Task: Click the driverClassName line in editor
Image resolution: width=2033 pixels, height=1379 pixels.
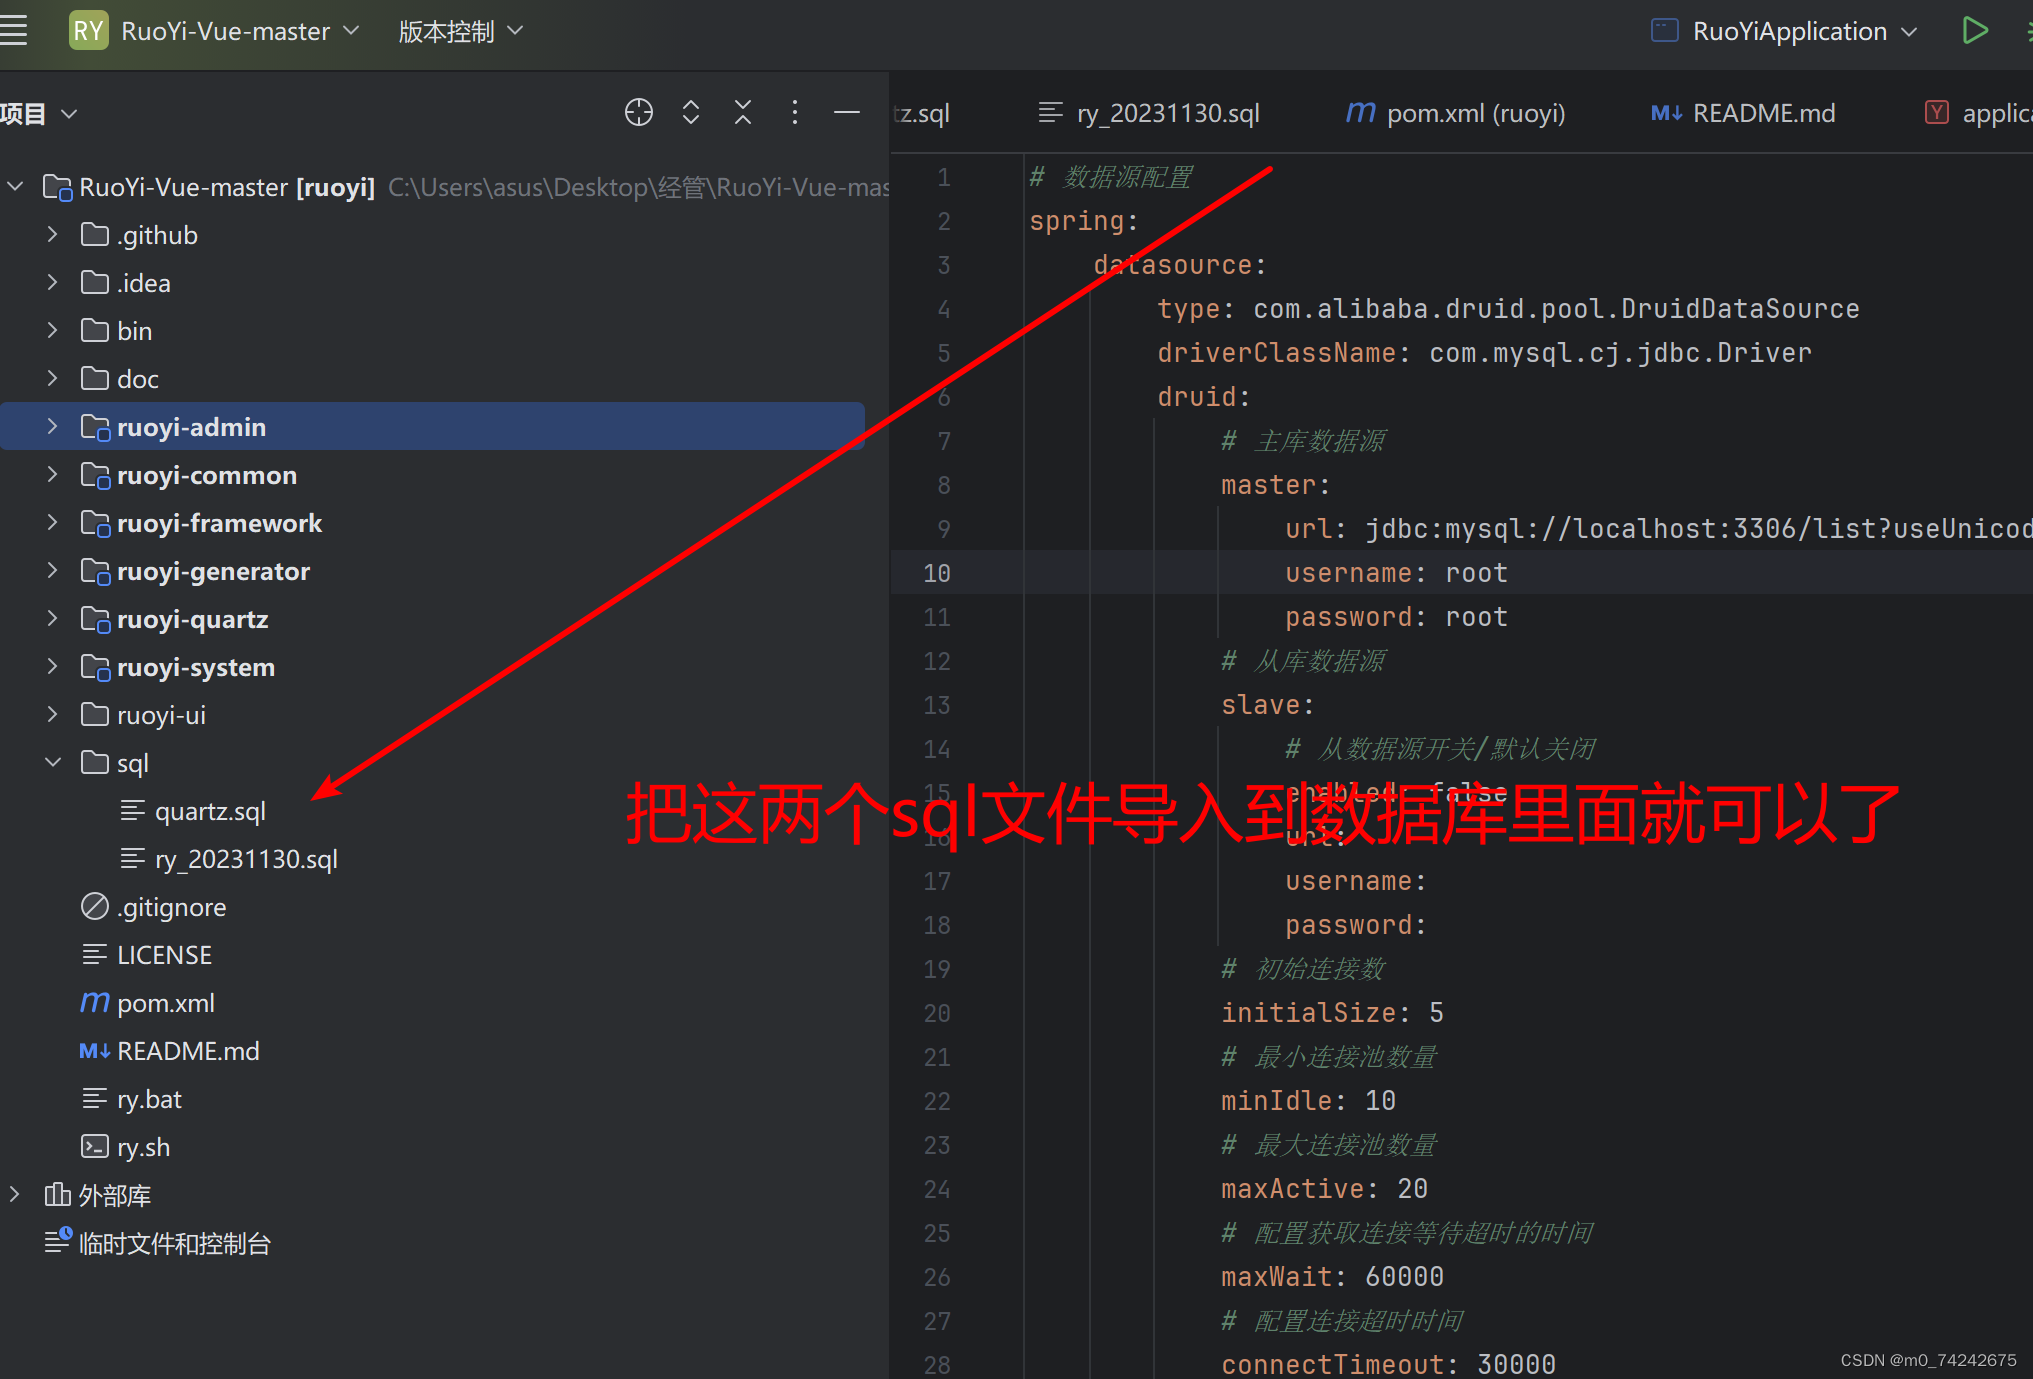Action: (x=1484, y=353)
